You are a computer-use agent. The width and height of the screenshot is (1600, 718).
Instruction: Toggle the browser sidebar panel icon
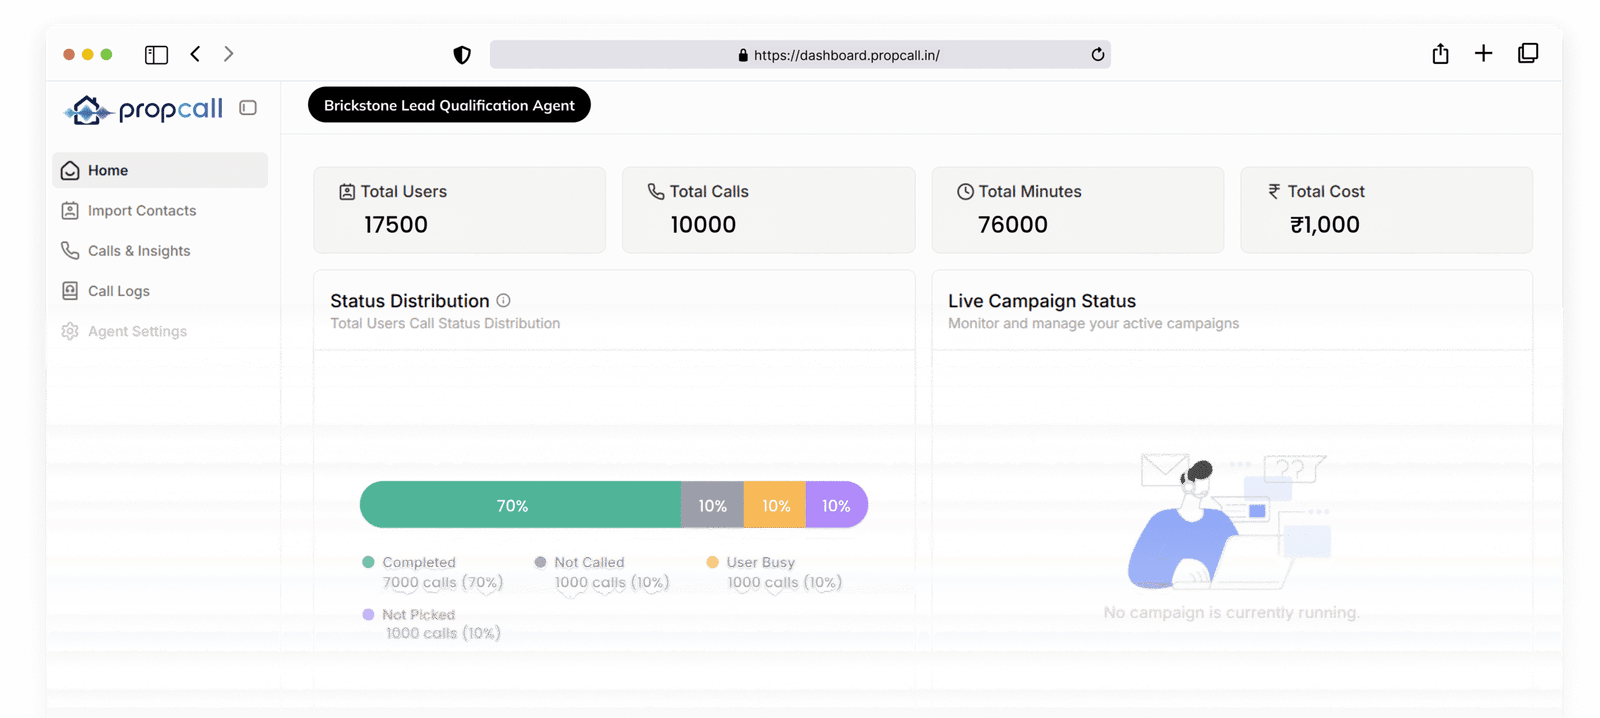coord(156,55)
